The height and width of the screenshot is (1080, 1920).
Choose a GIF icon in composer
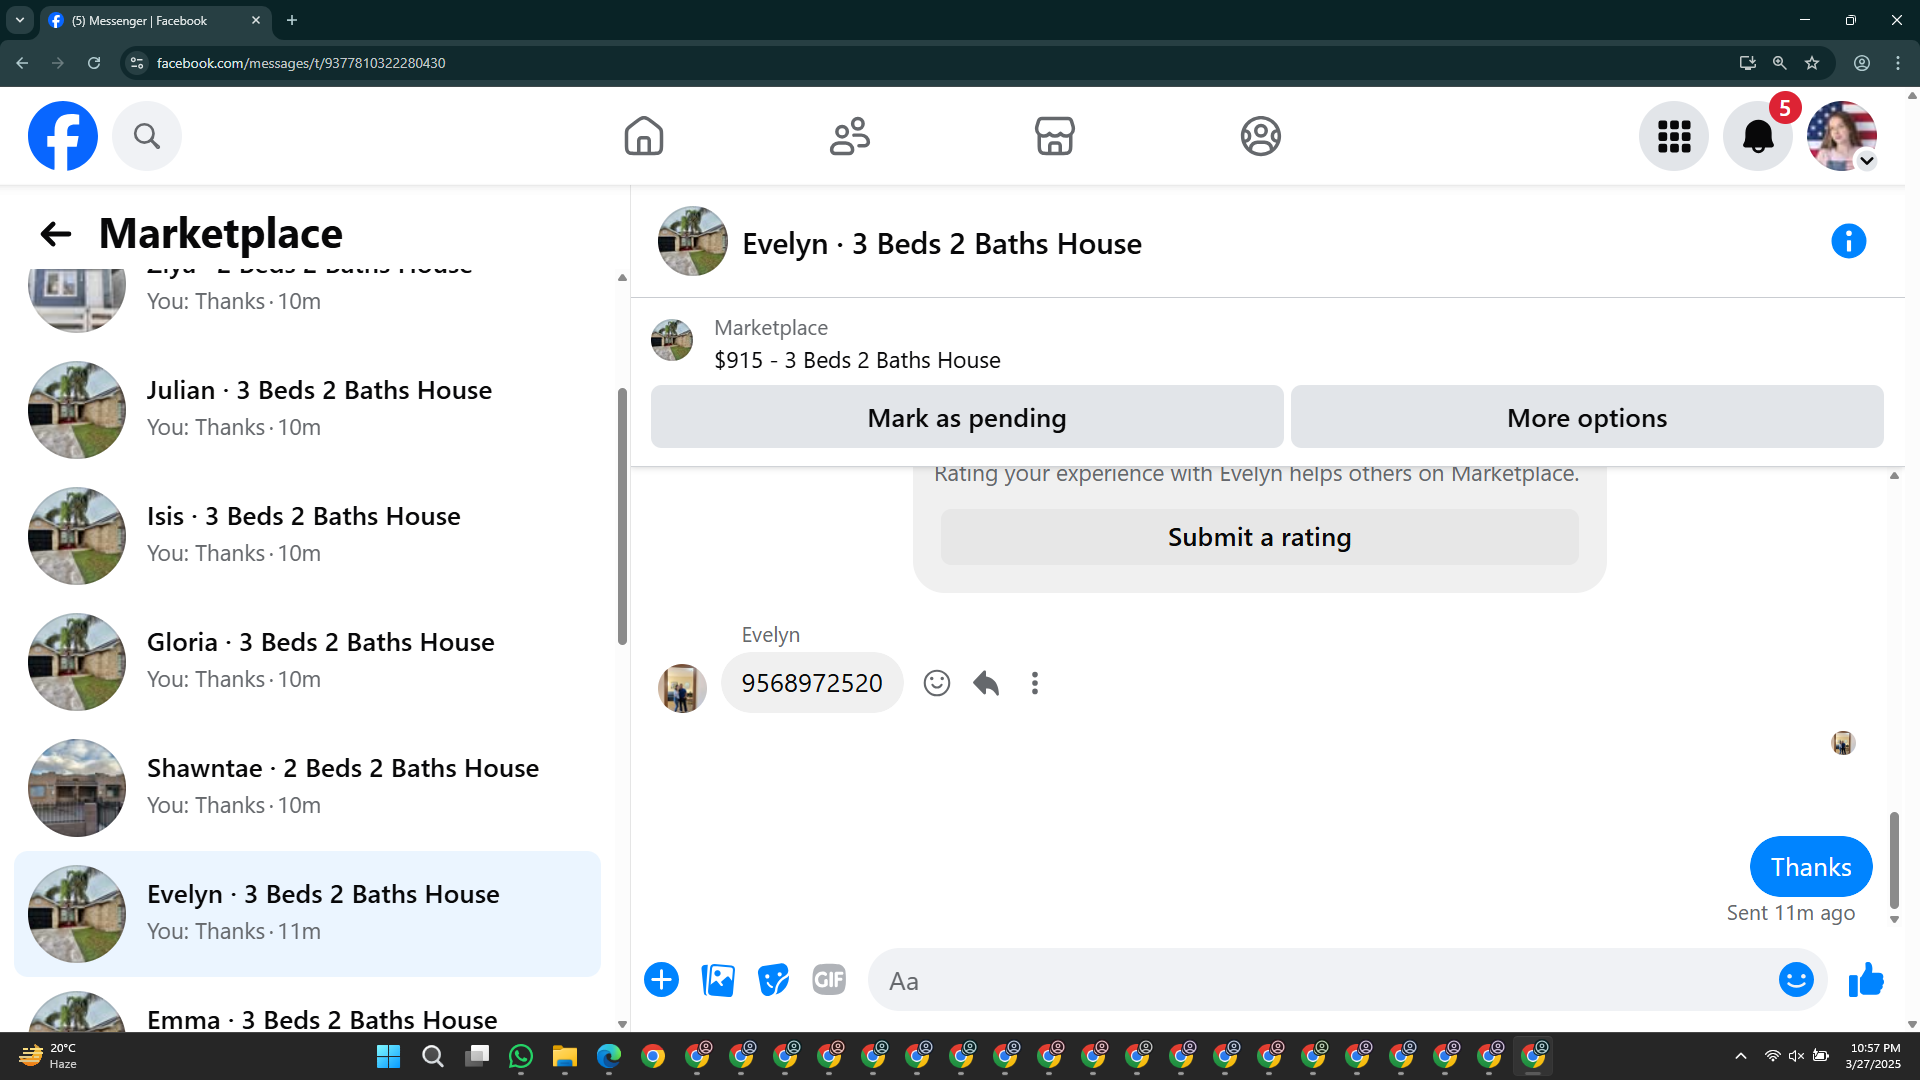(x=829, y=980)
